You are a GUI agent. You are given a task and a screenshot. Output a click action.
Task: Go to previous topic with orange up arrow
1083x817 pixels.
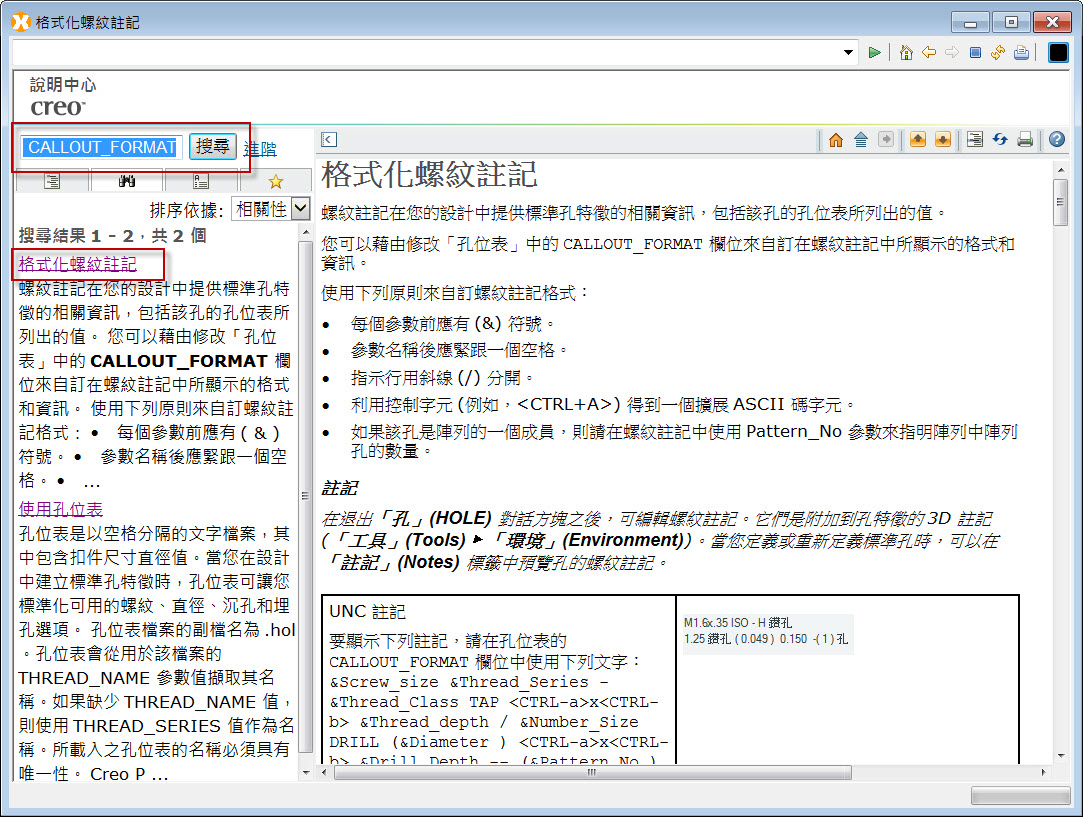(x=917, y=139)
